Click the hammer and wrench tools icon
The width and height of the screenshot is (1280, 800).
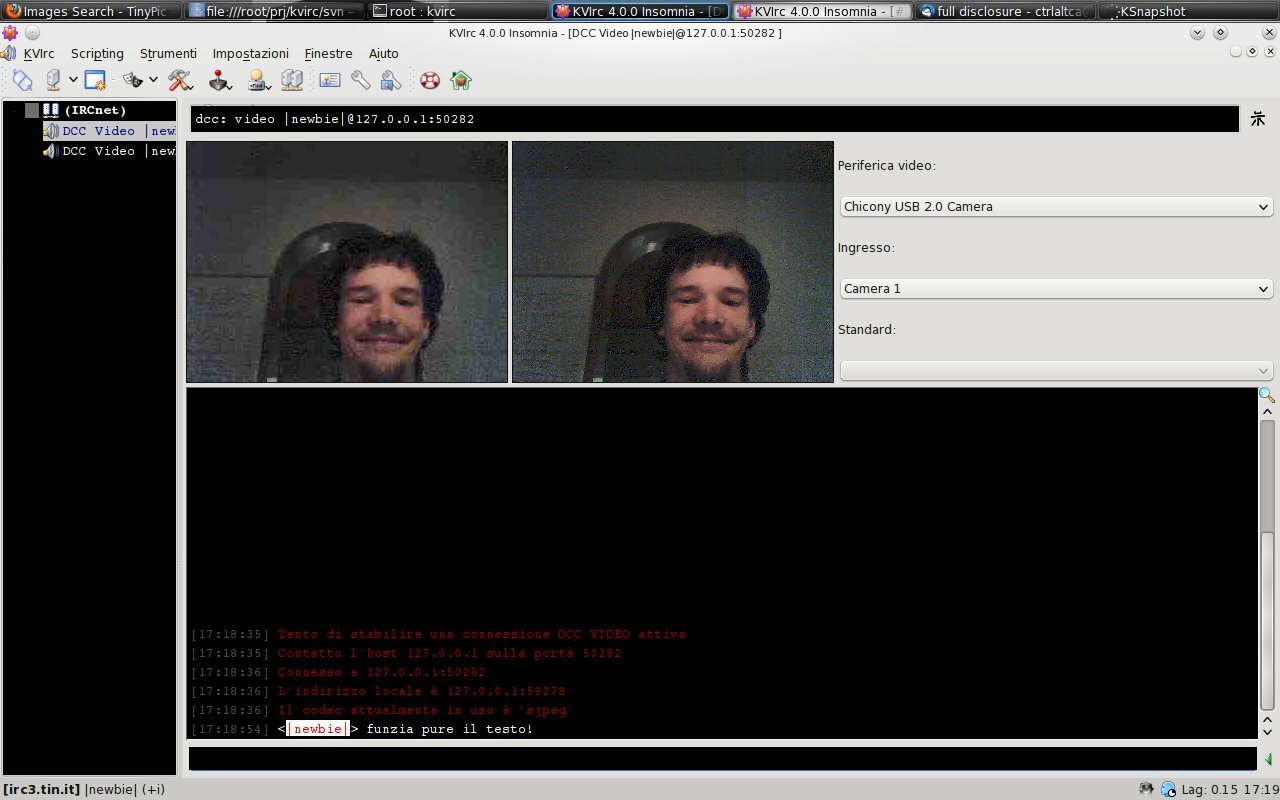180,80
